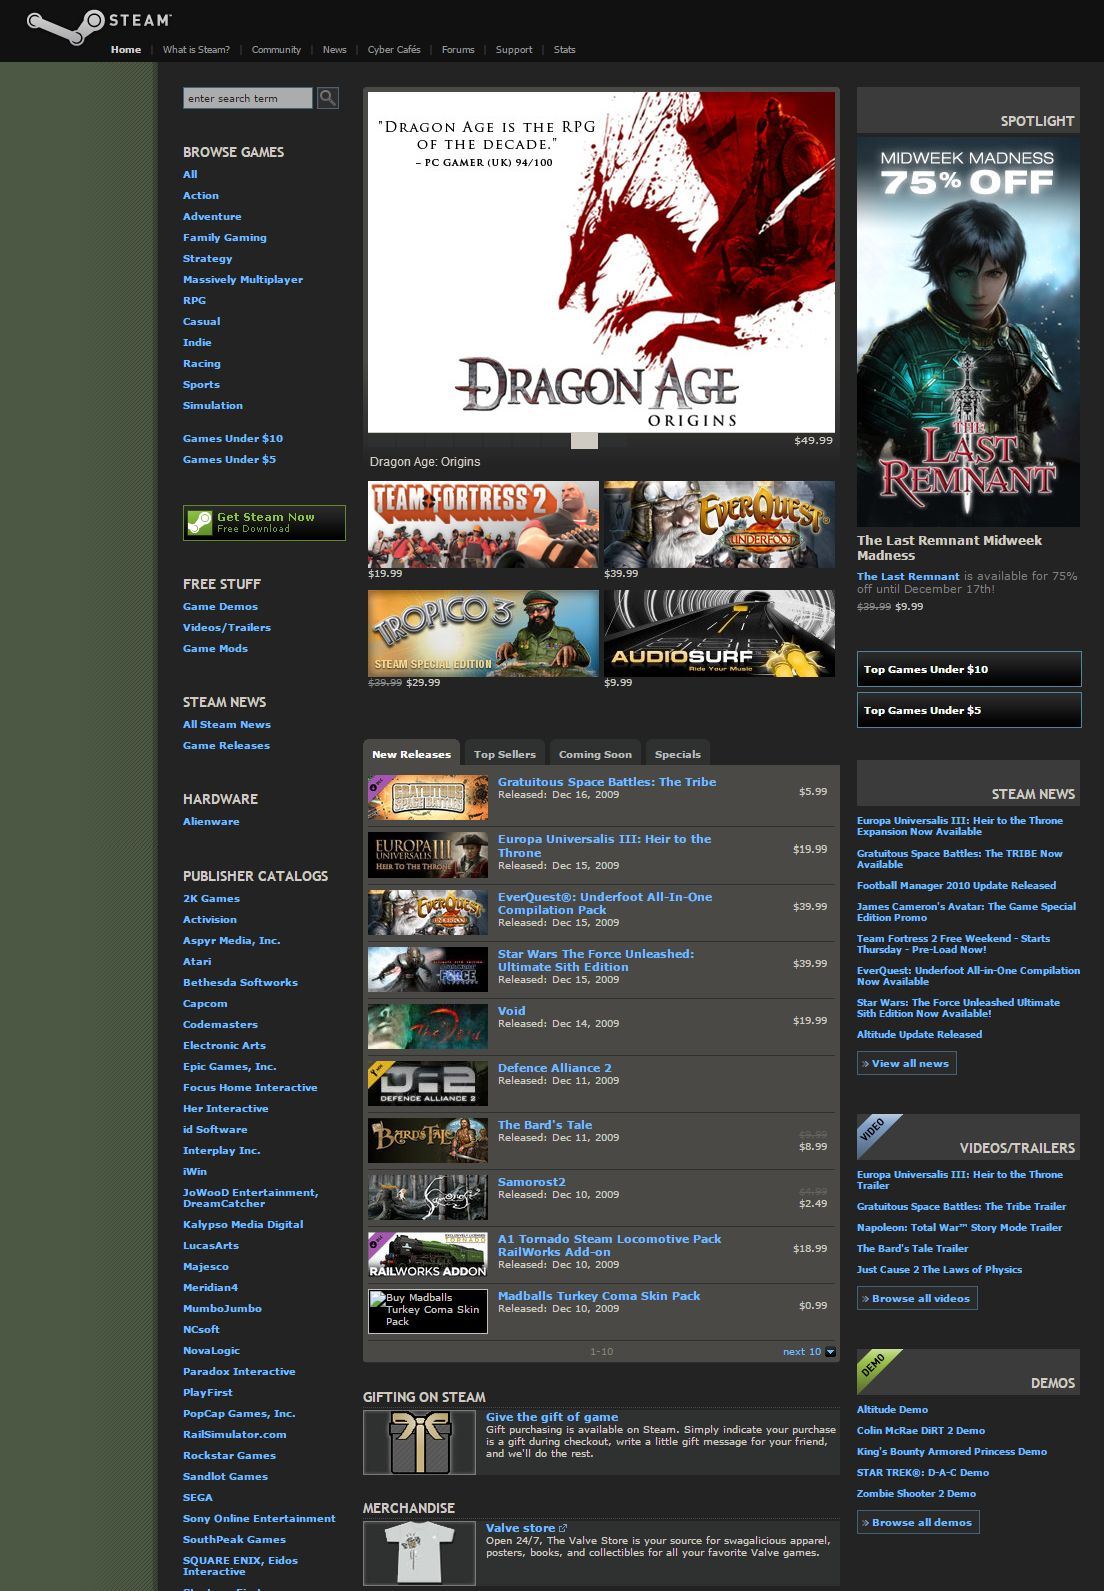Click the next 10 arrow icon
This screenshot has height=1591, width=1104.
coord(831,1352)
